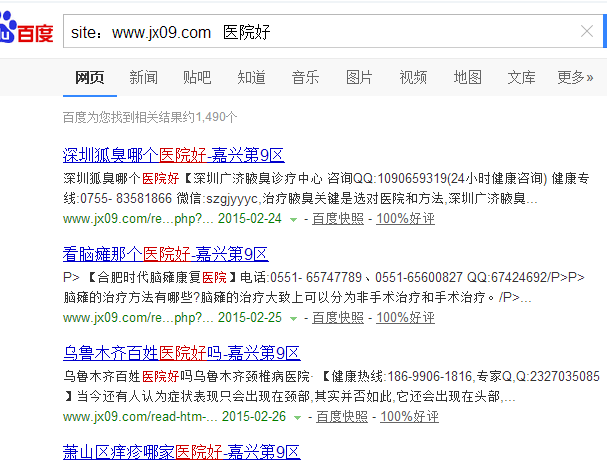Click 100%好评 on the 2015-02-25 result

coord(405,318)
